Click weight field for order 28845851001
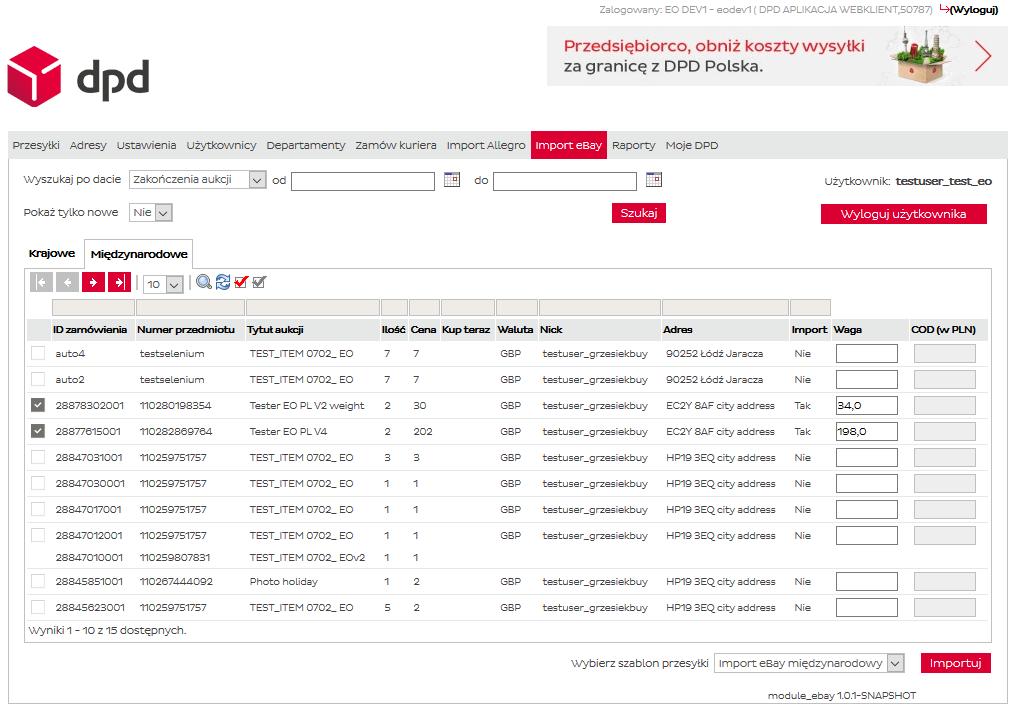Viewport: 1018px width, 715px height. point(867,581)
